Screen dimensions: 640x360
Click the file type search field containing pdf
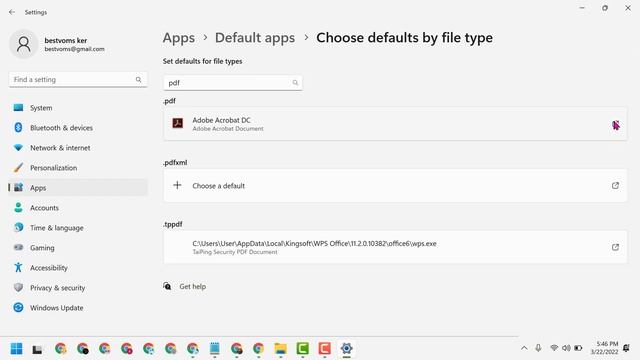233,83
